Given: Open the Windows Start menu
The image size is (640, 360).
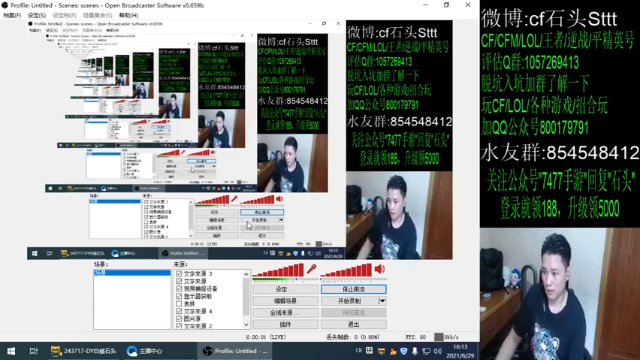Looking at the screenshot, I should click(x=11, y=351).
